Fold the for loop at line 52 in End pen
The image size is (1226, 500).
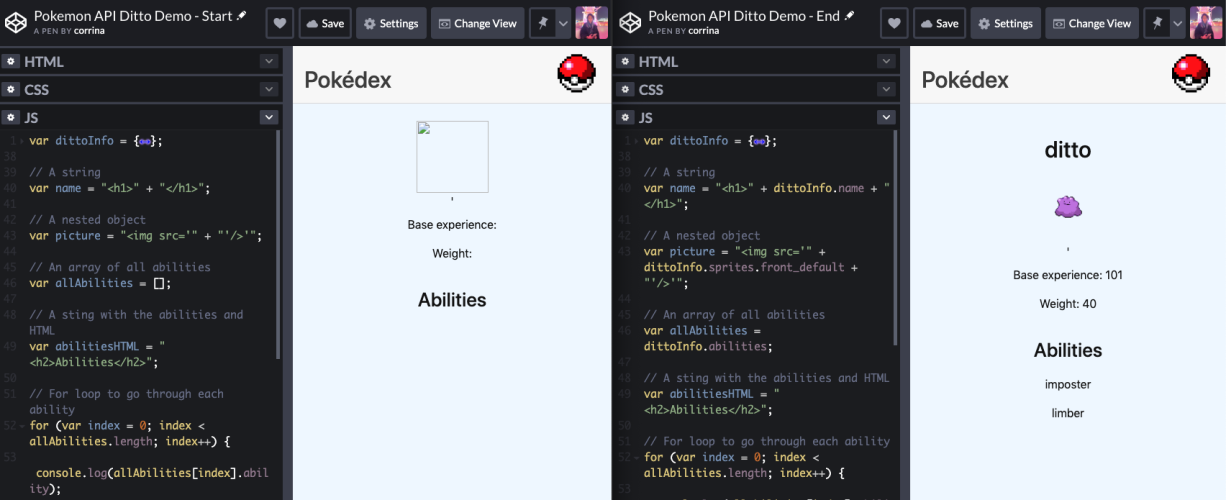(x=637, y=457)
